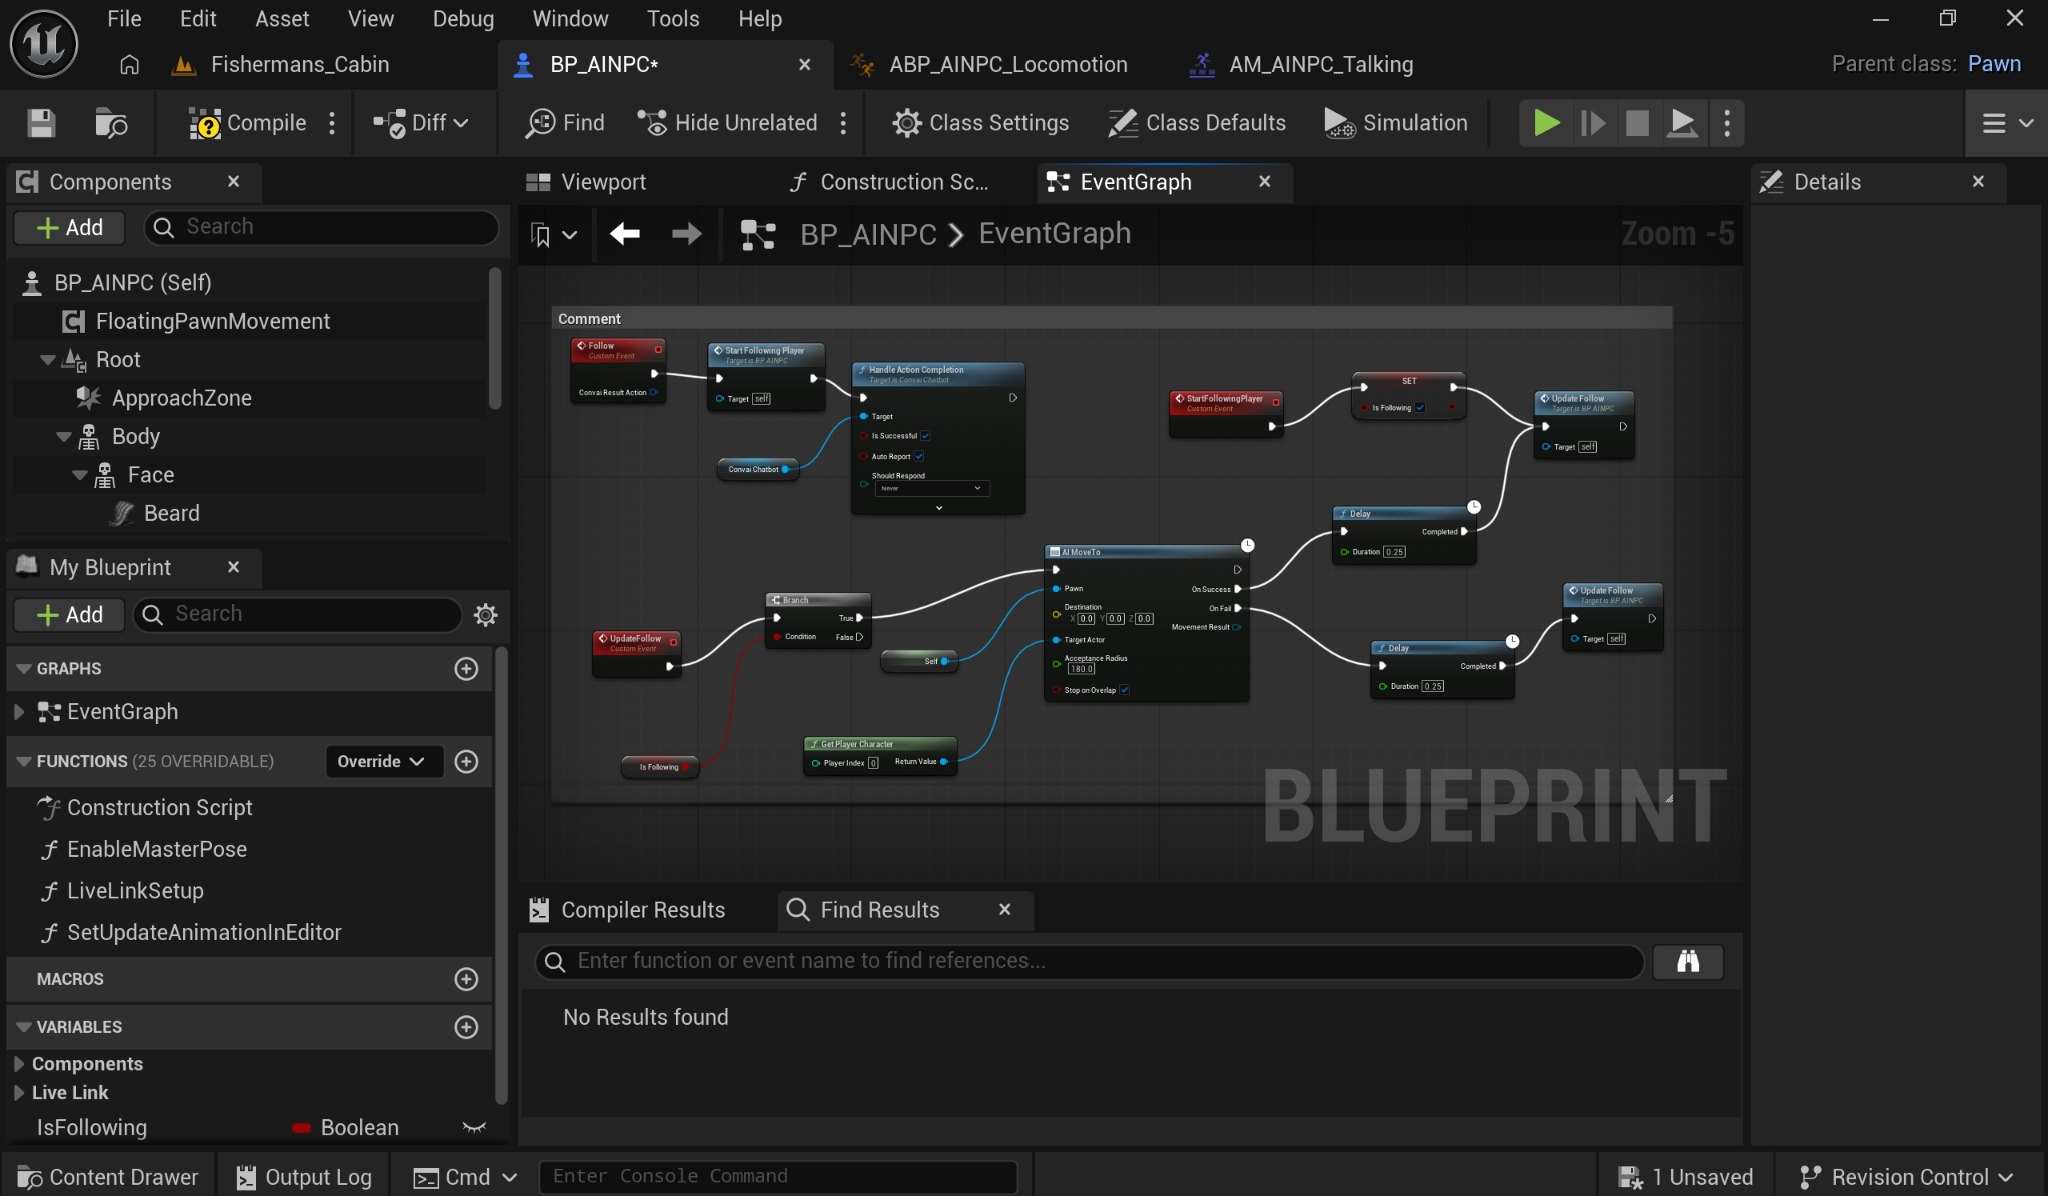Add a new component
Viewport: 2048px width, 1196px height.
click(69, 228)
